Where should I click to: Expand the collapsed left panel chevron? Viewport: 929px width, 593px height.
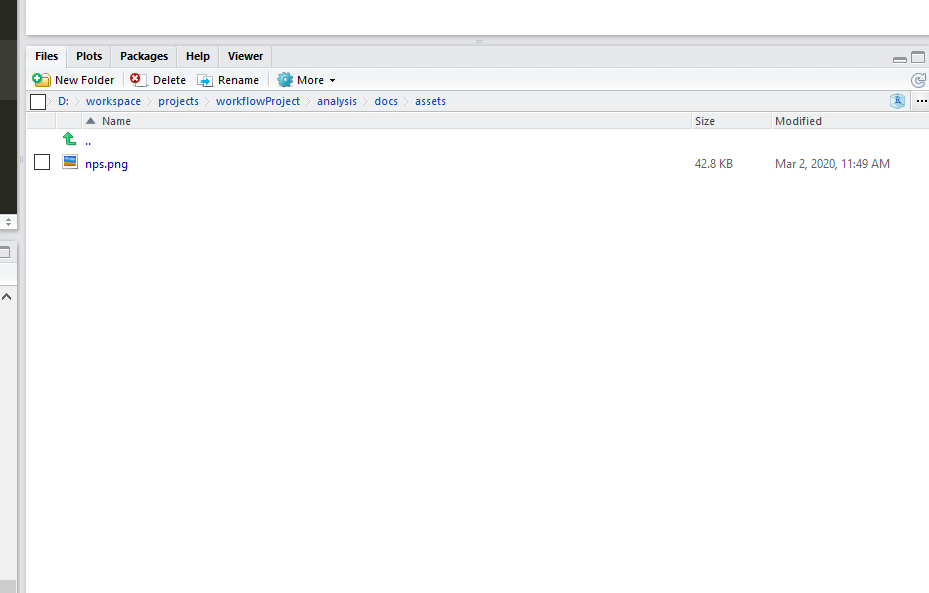click(x=6, y=296)
